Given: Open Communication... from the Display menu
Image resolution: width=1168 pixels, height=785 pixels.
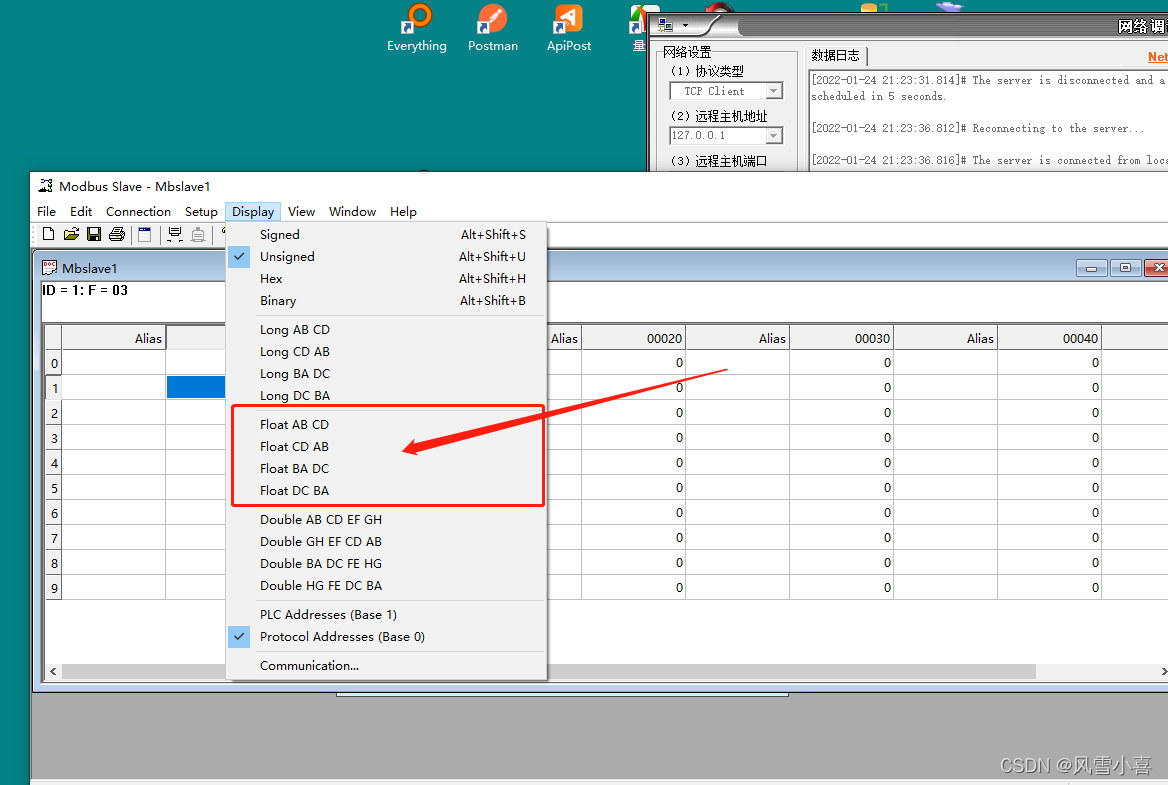Looking at the screenshot, I should [309, 666].
